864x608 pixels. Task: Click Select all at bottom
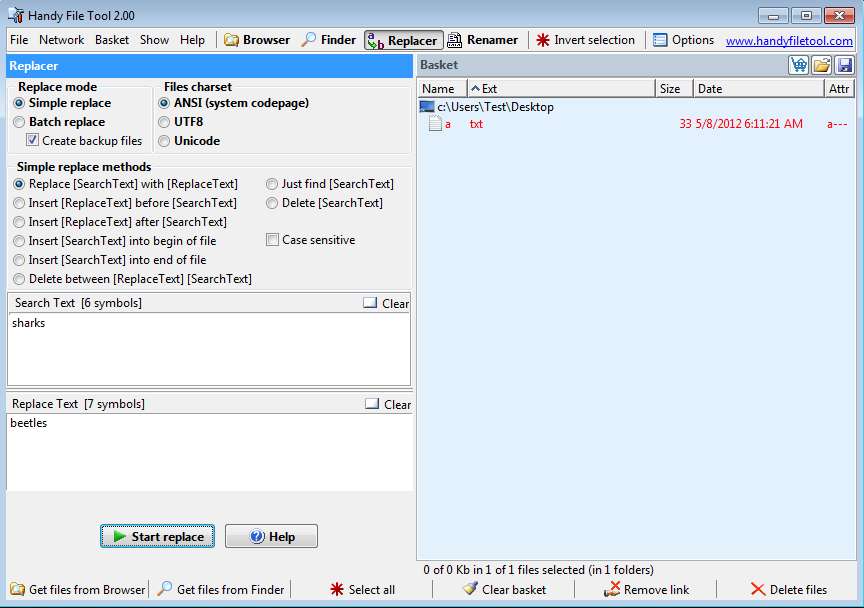point(363,589)
